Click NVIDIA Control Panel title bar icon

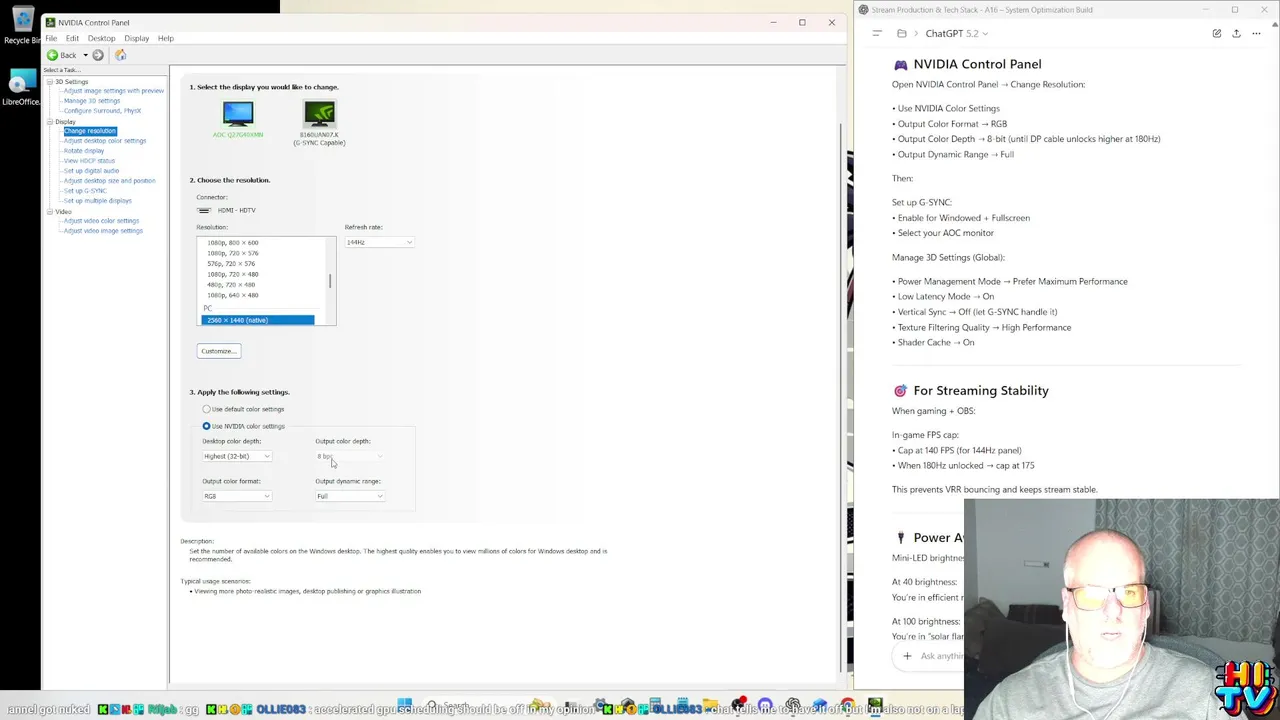51,22
